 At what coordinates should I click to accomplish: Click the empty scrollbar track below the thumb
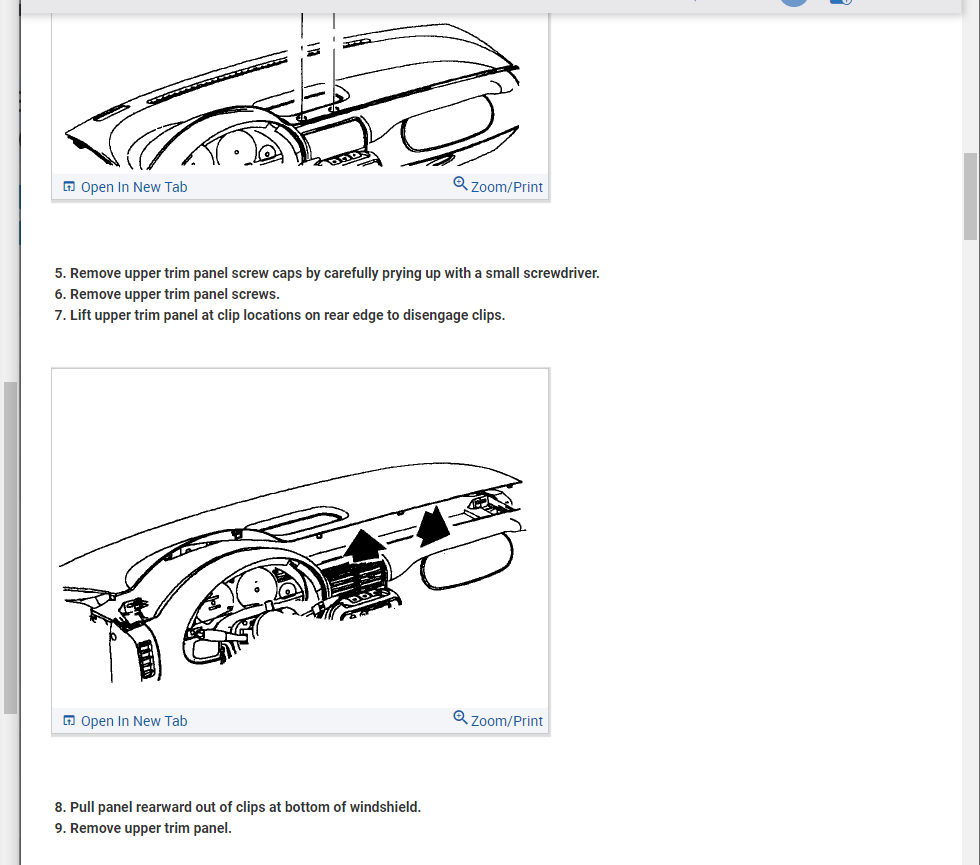pos(970,550)
